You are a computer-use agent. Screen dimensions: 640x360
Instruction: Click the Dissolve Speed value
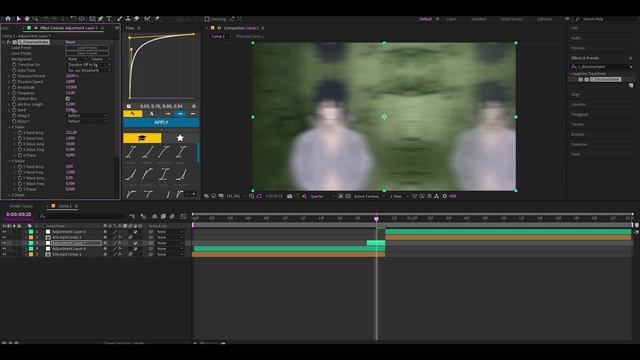point(70,82)
